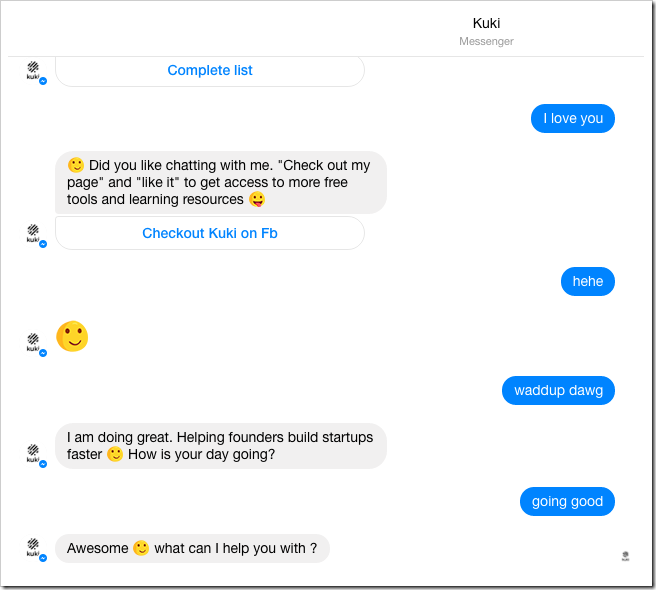Click the smiley emoji after "Awesome"
Viewport: 656px width, 590px height.
[141, 548]
